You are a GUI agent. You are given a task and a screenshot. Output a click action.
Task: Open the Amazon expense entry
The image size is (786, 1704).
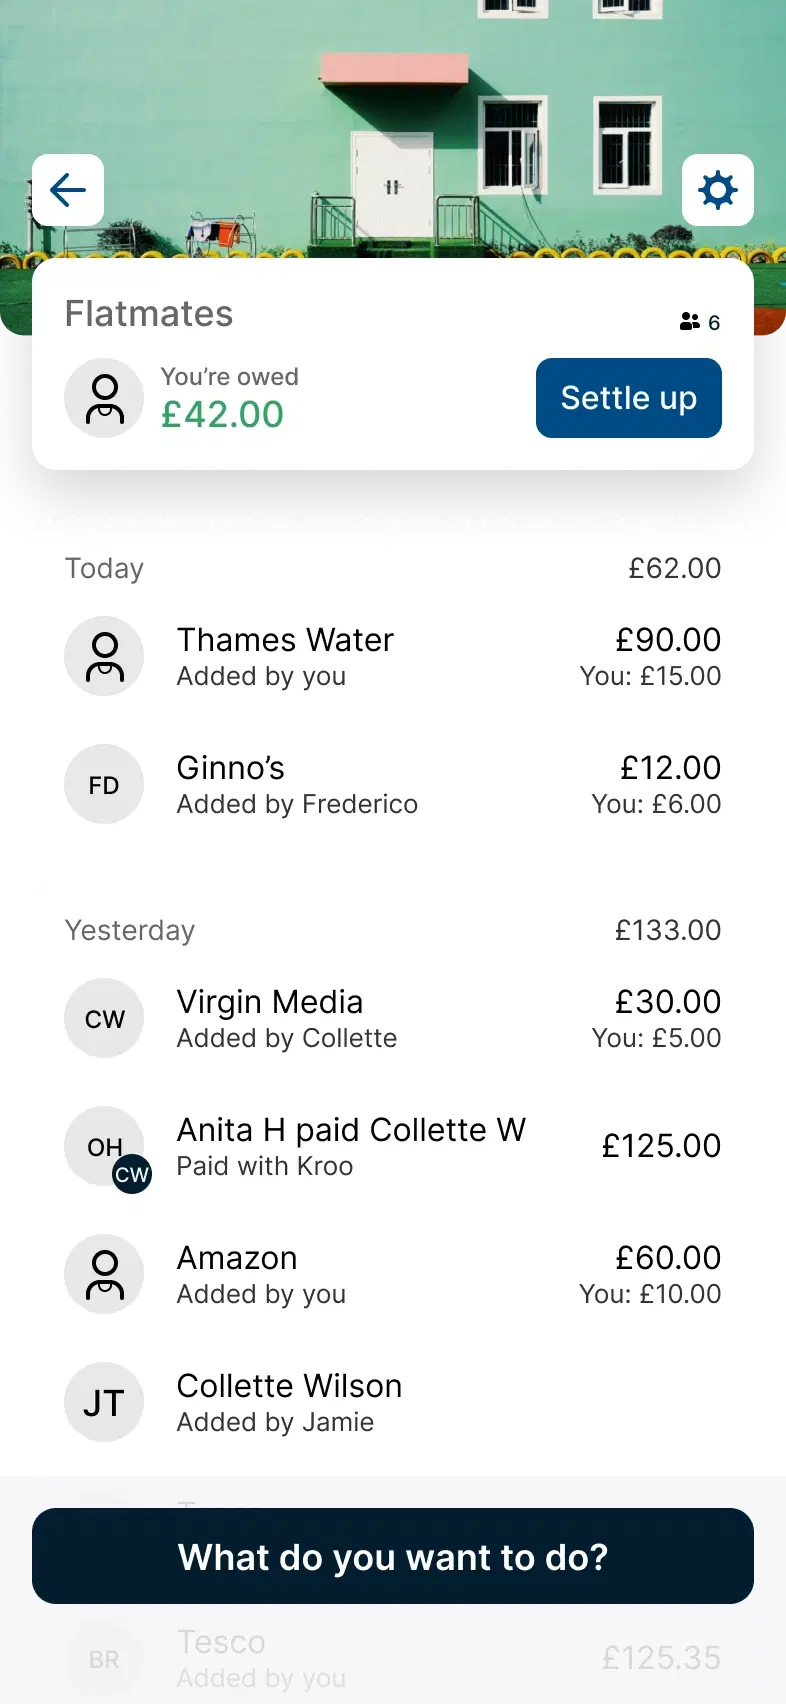tap(393, 1274)
